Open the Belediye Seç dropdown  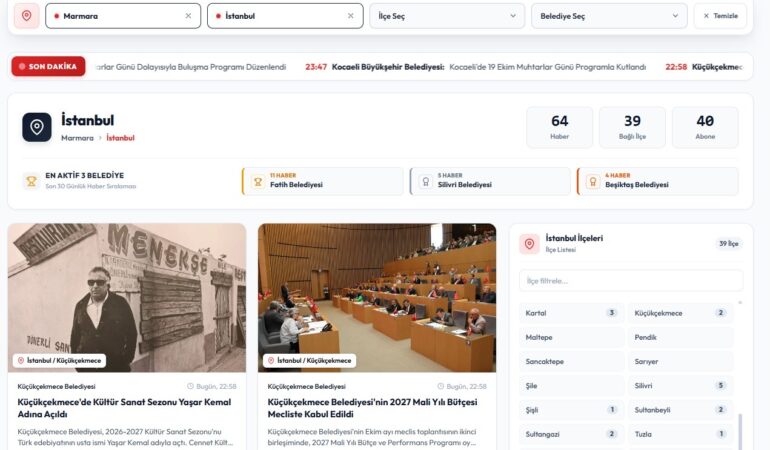tap(609, 16)
